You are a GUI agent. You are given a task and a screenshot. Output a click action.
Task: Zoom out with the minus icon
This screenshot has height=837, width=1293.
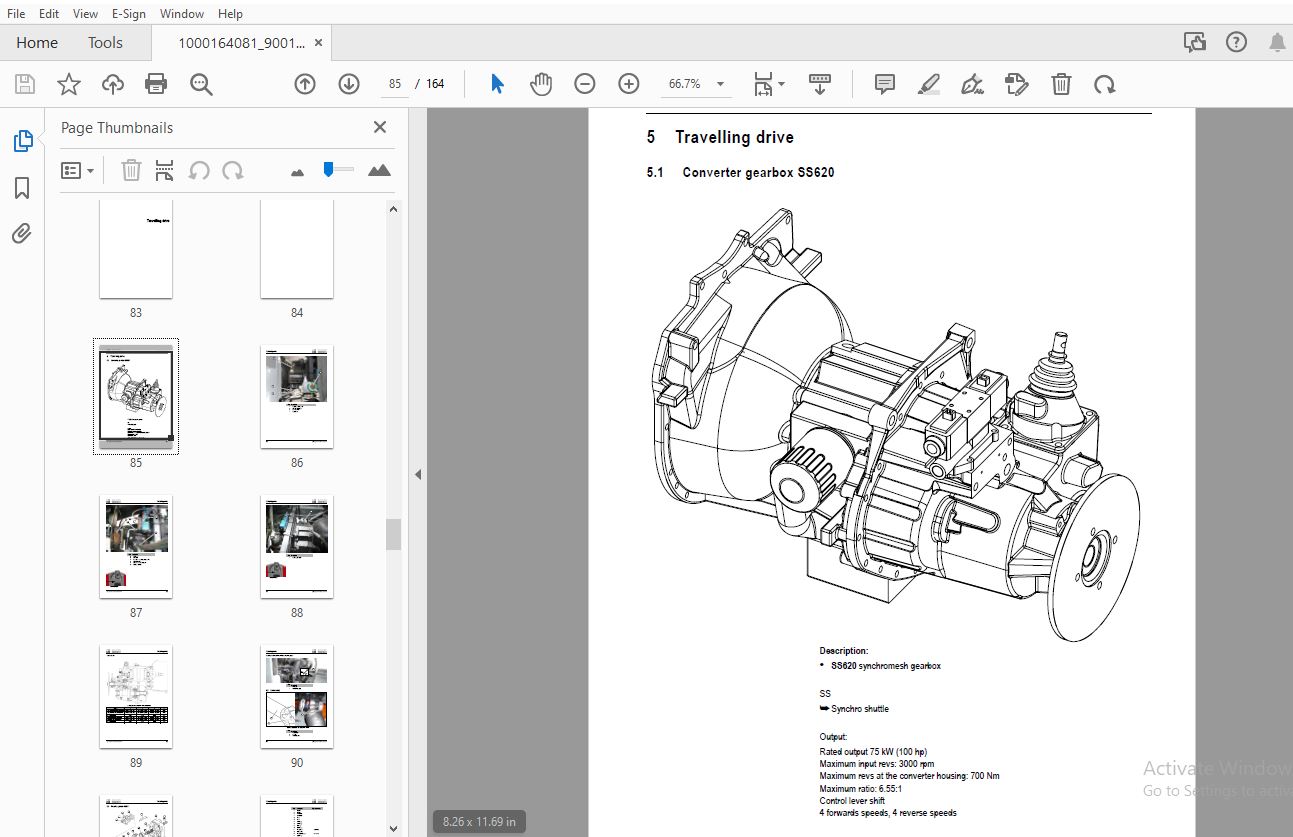(x=585, y=84)
